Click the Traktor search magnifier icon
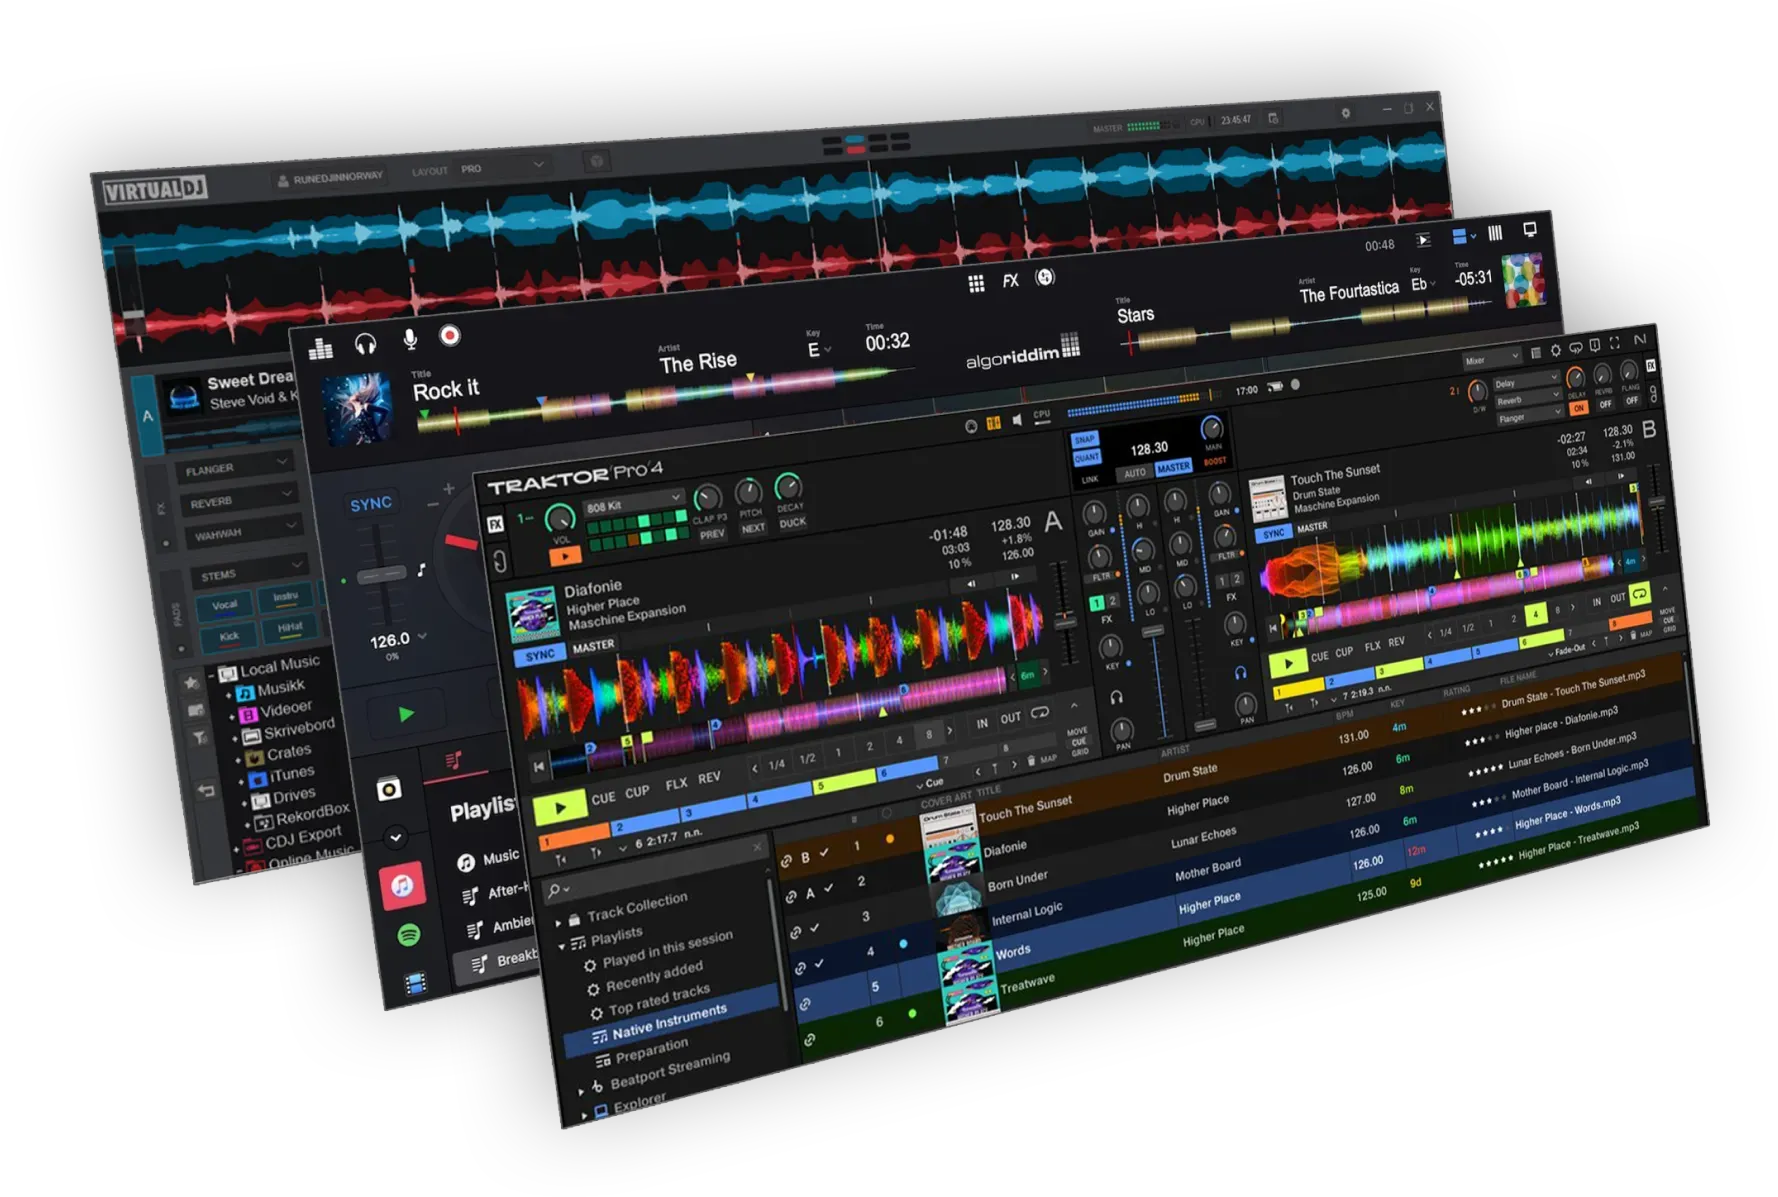The image size is (1778, 1197). point(554,889)
